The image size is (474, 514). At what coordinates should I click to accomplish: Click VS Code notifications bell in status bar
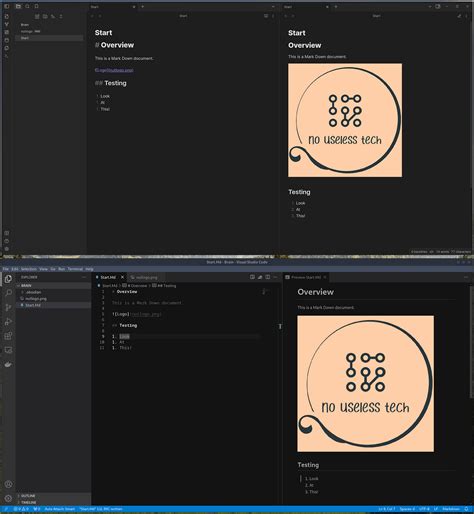point(466,509)
